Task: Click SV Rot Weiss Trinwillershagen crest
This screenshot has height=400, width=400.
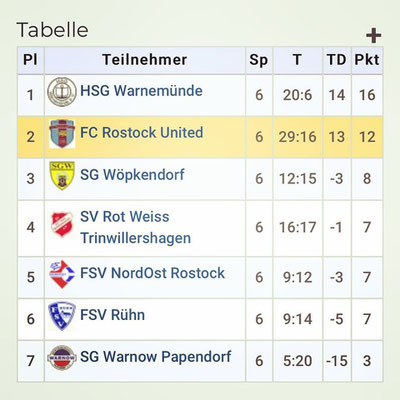Action: (62, 224)
